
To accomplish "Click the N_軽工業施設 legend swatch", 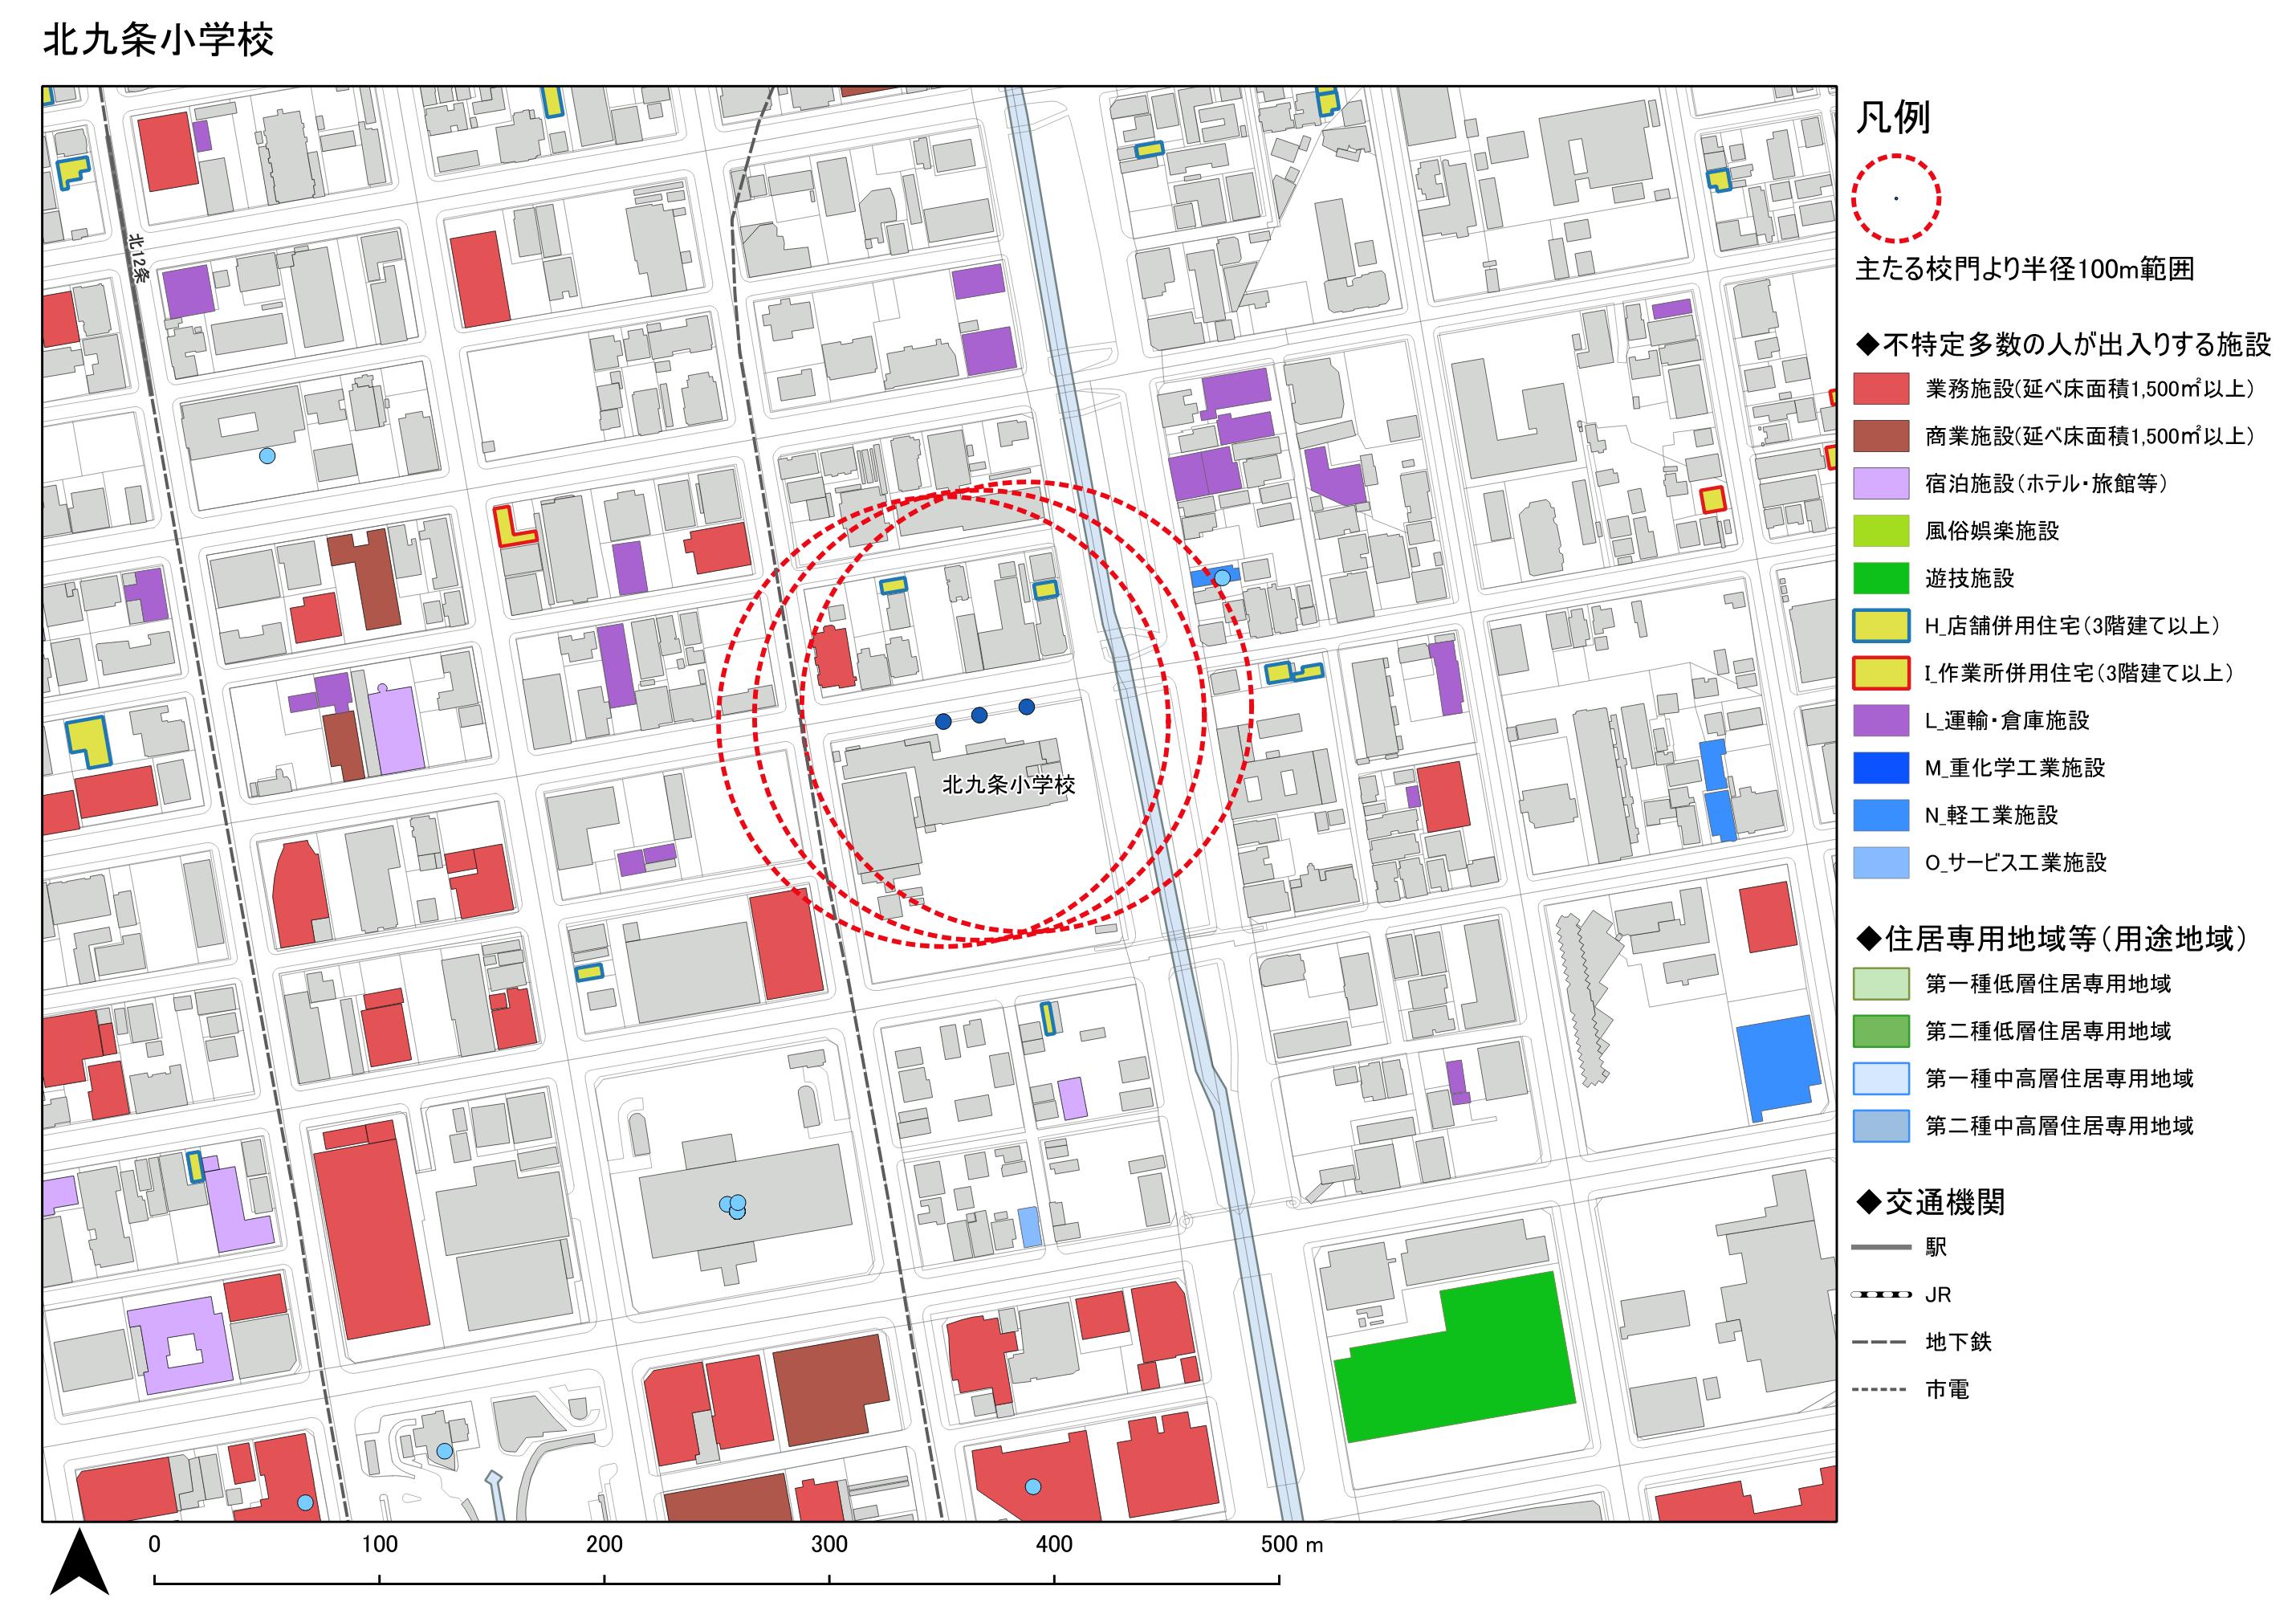I will (x=1881, y=815).
